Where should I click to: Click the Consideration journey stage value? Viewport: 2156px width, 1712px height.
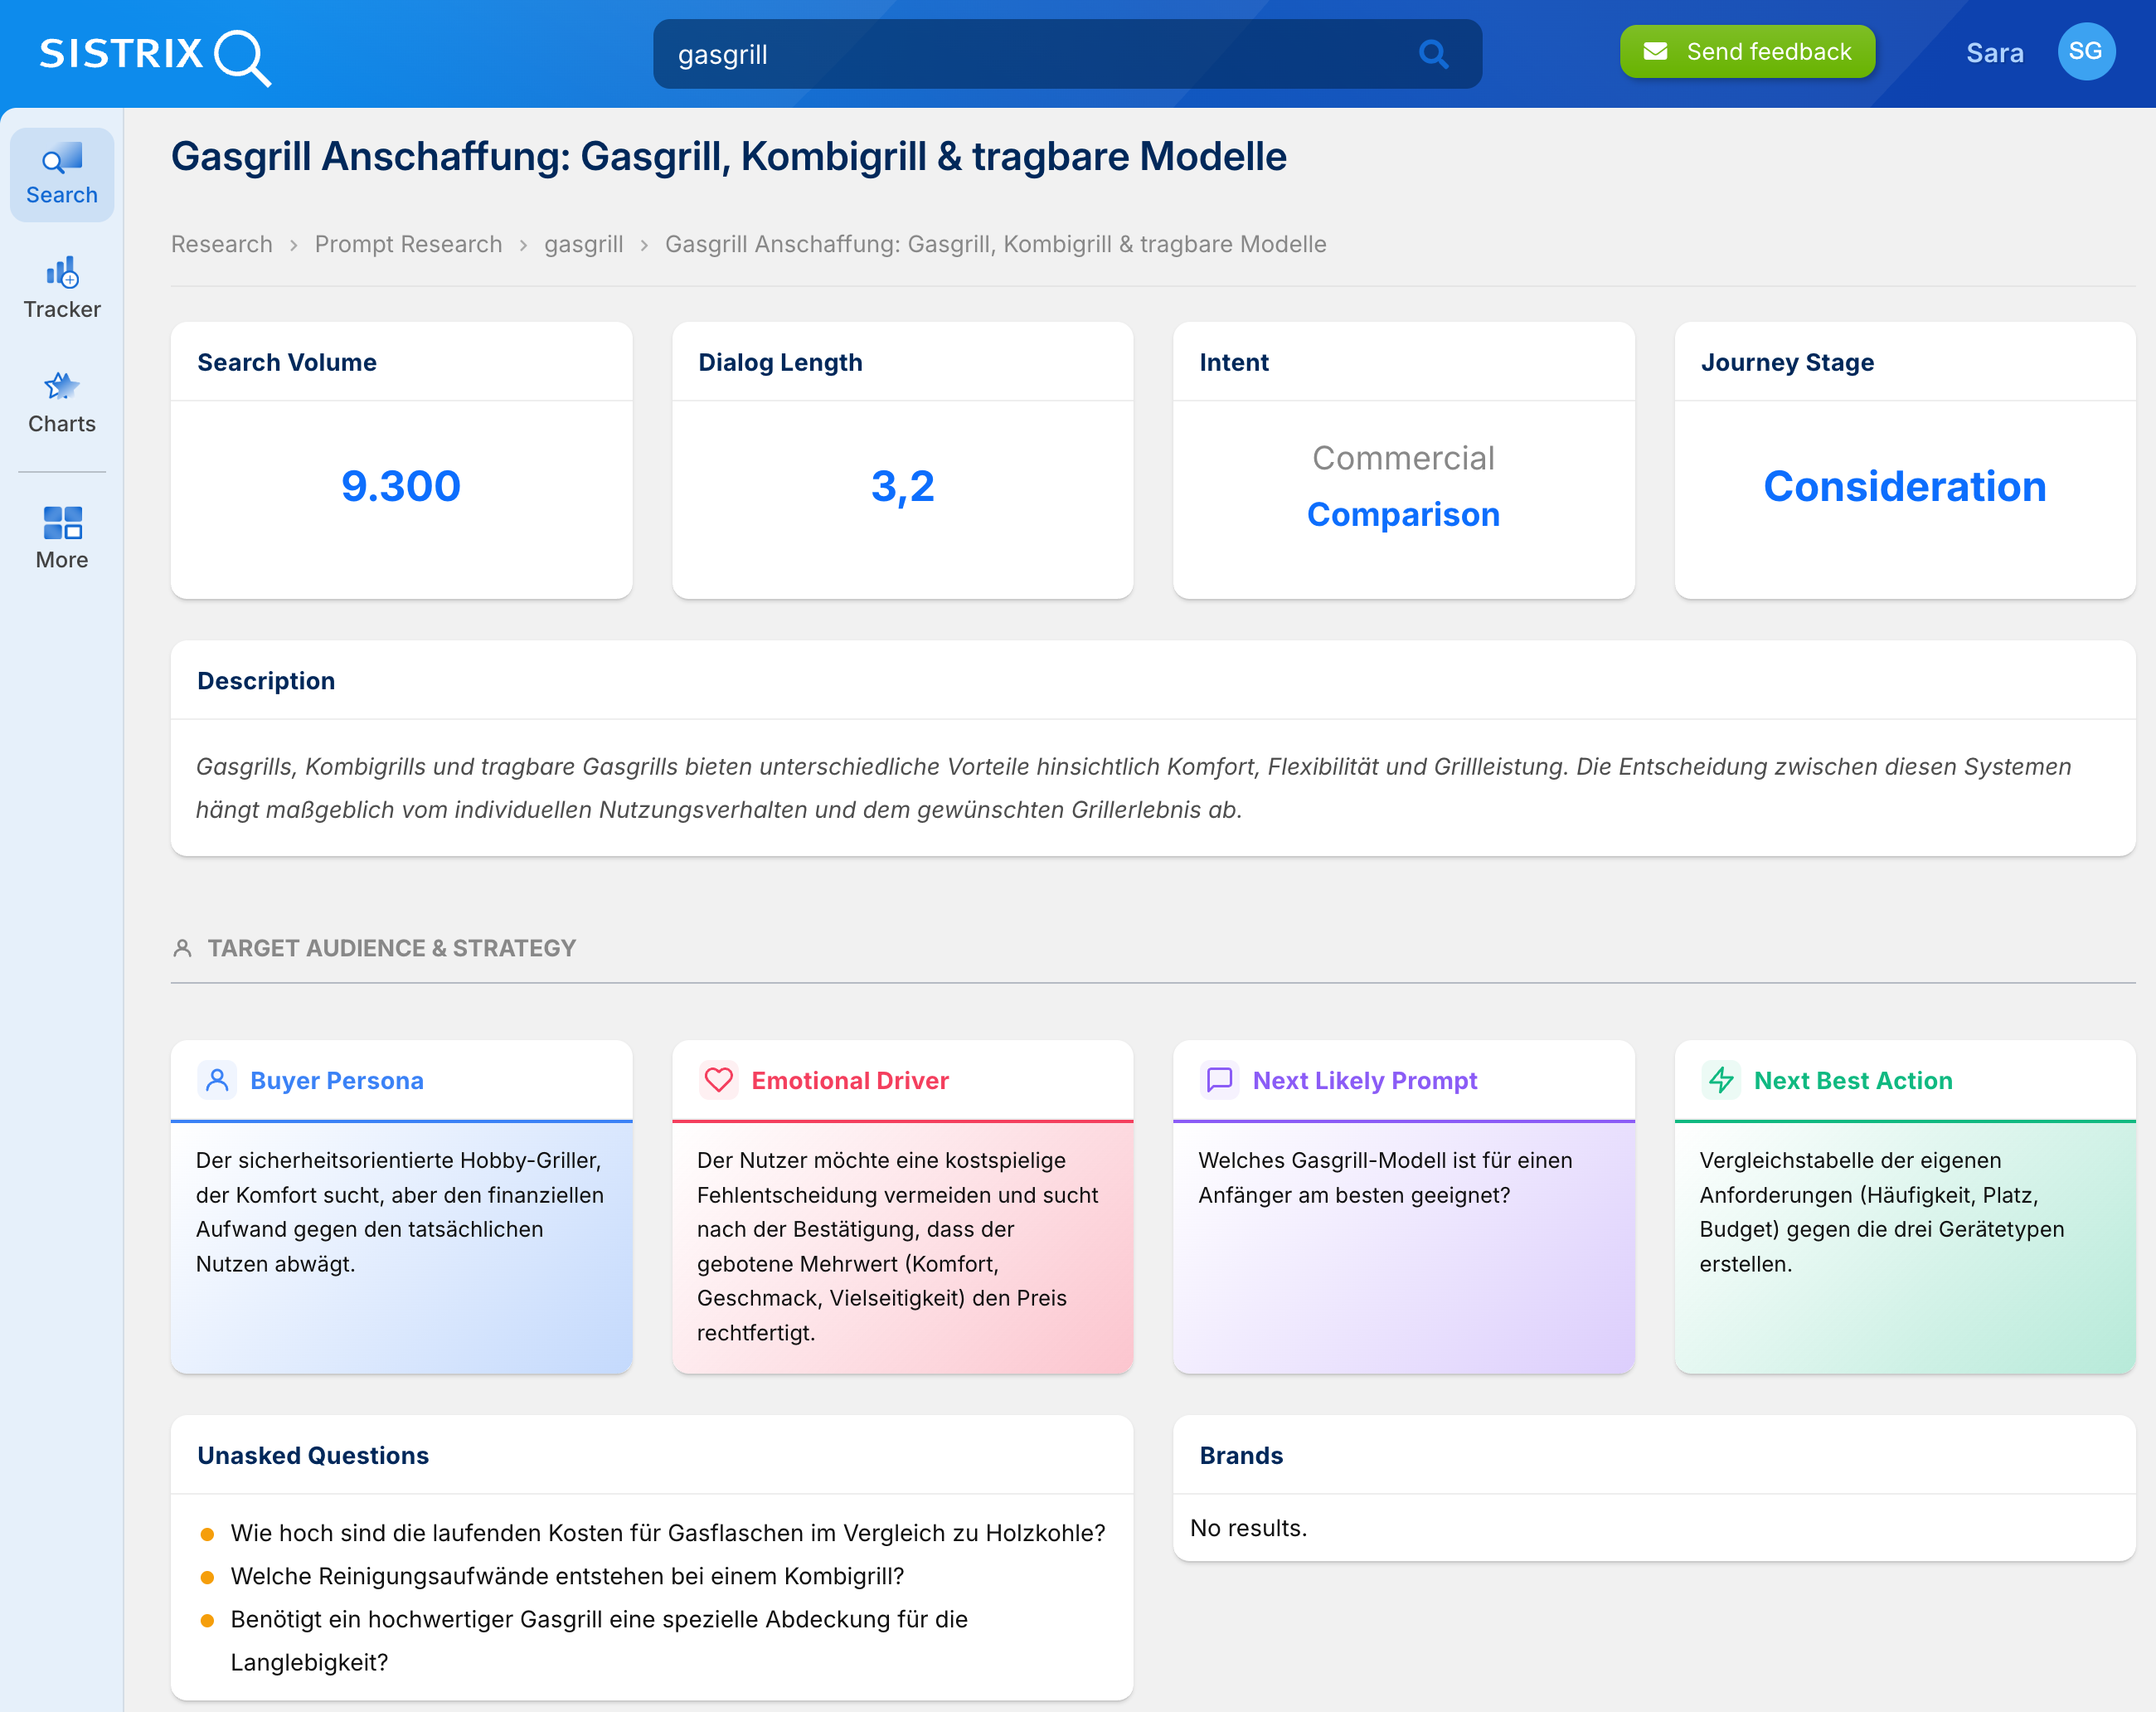pos(1904,487)
